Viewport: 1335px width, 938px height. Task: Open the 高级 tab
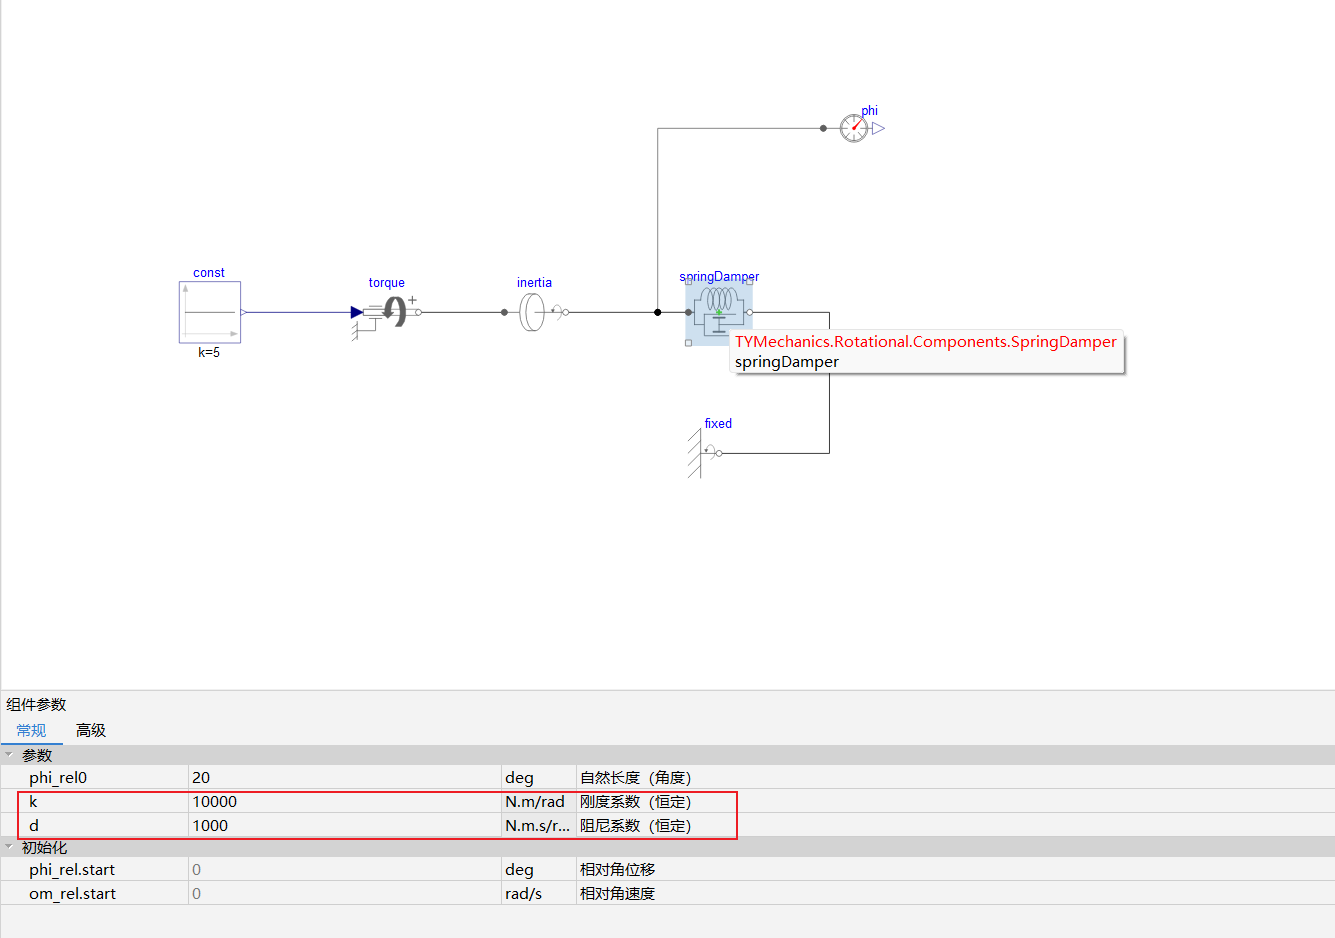[x=91, y=730]
